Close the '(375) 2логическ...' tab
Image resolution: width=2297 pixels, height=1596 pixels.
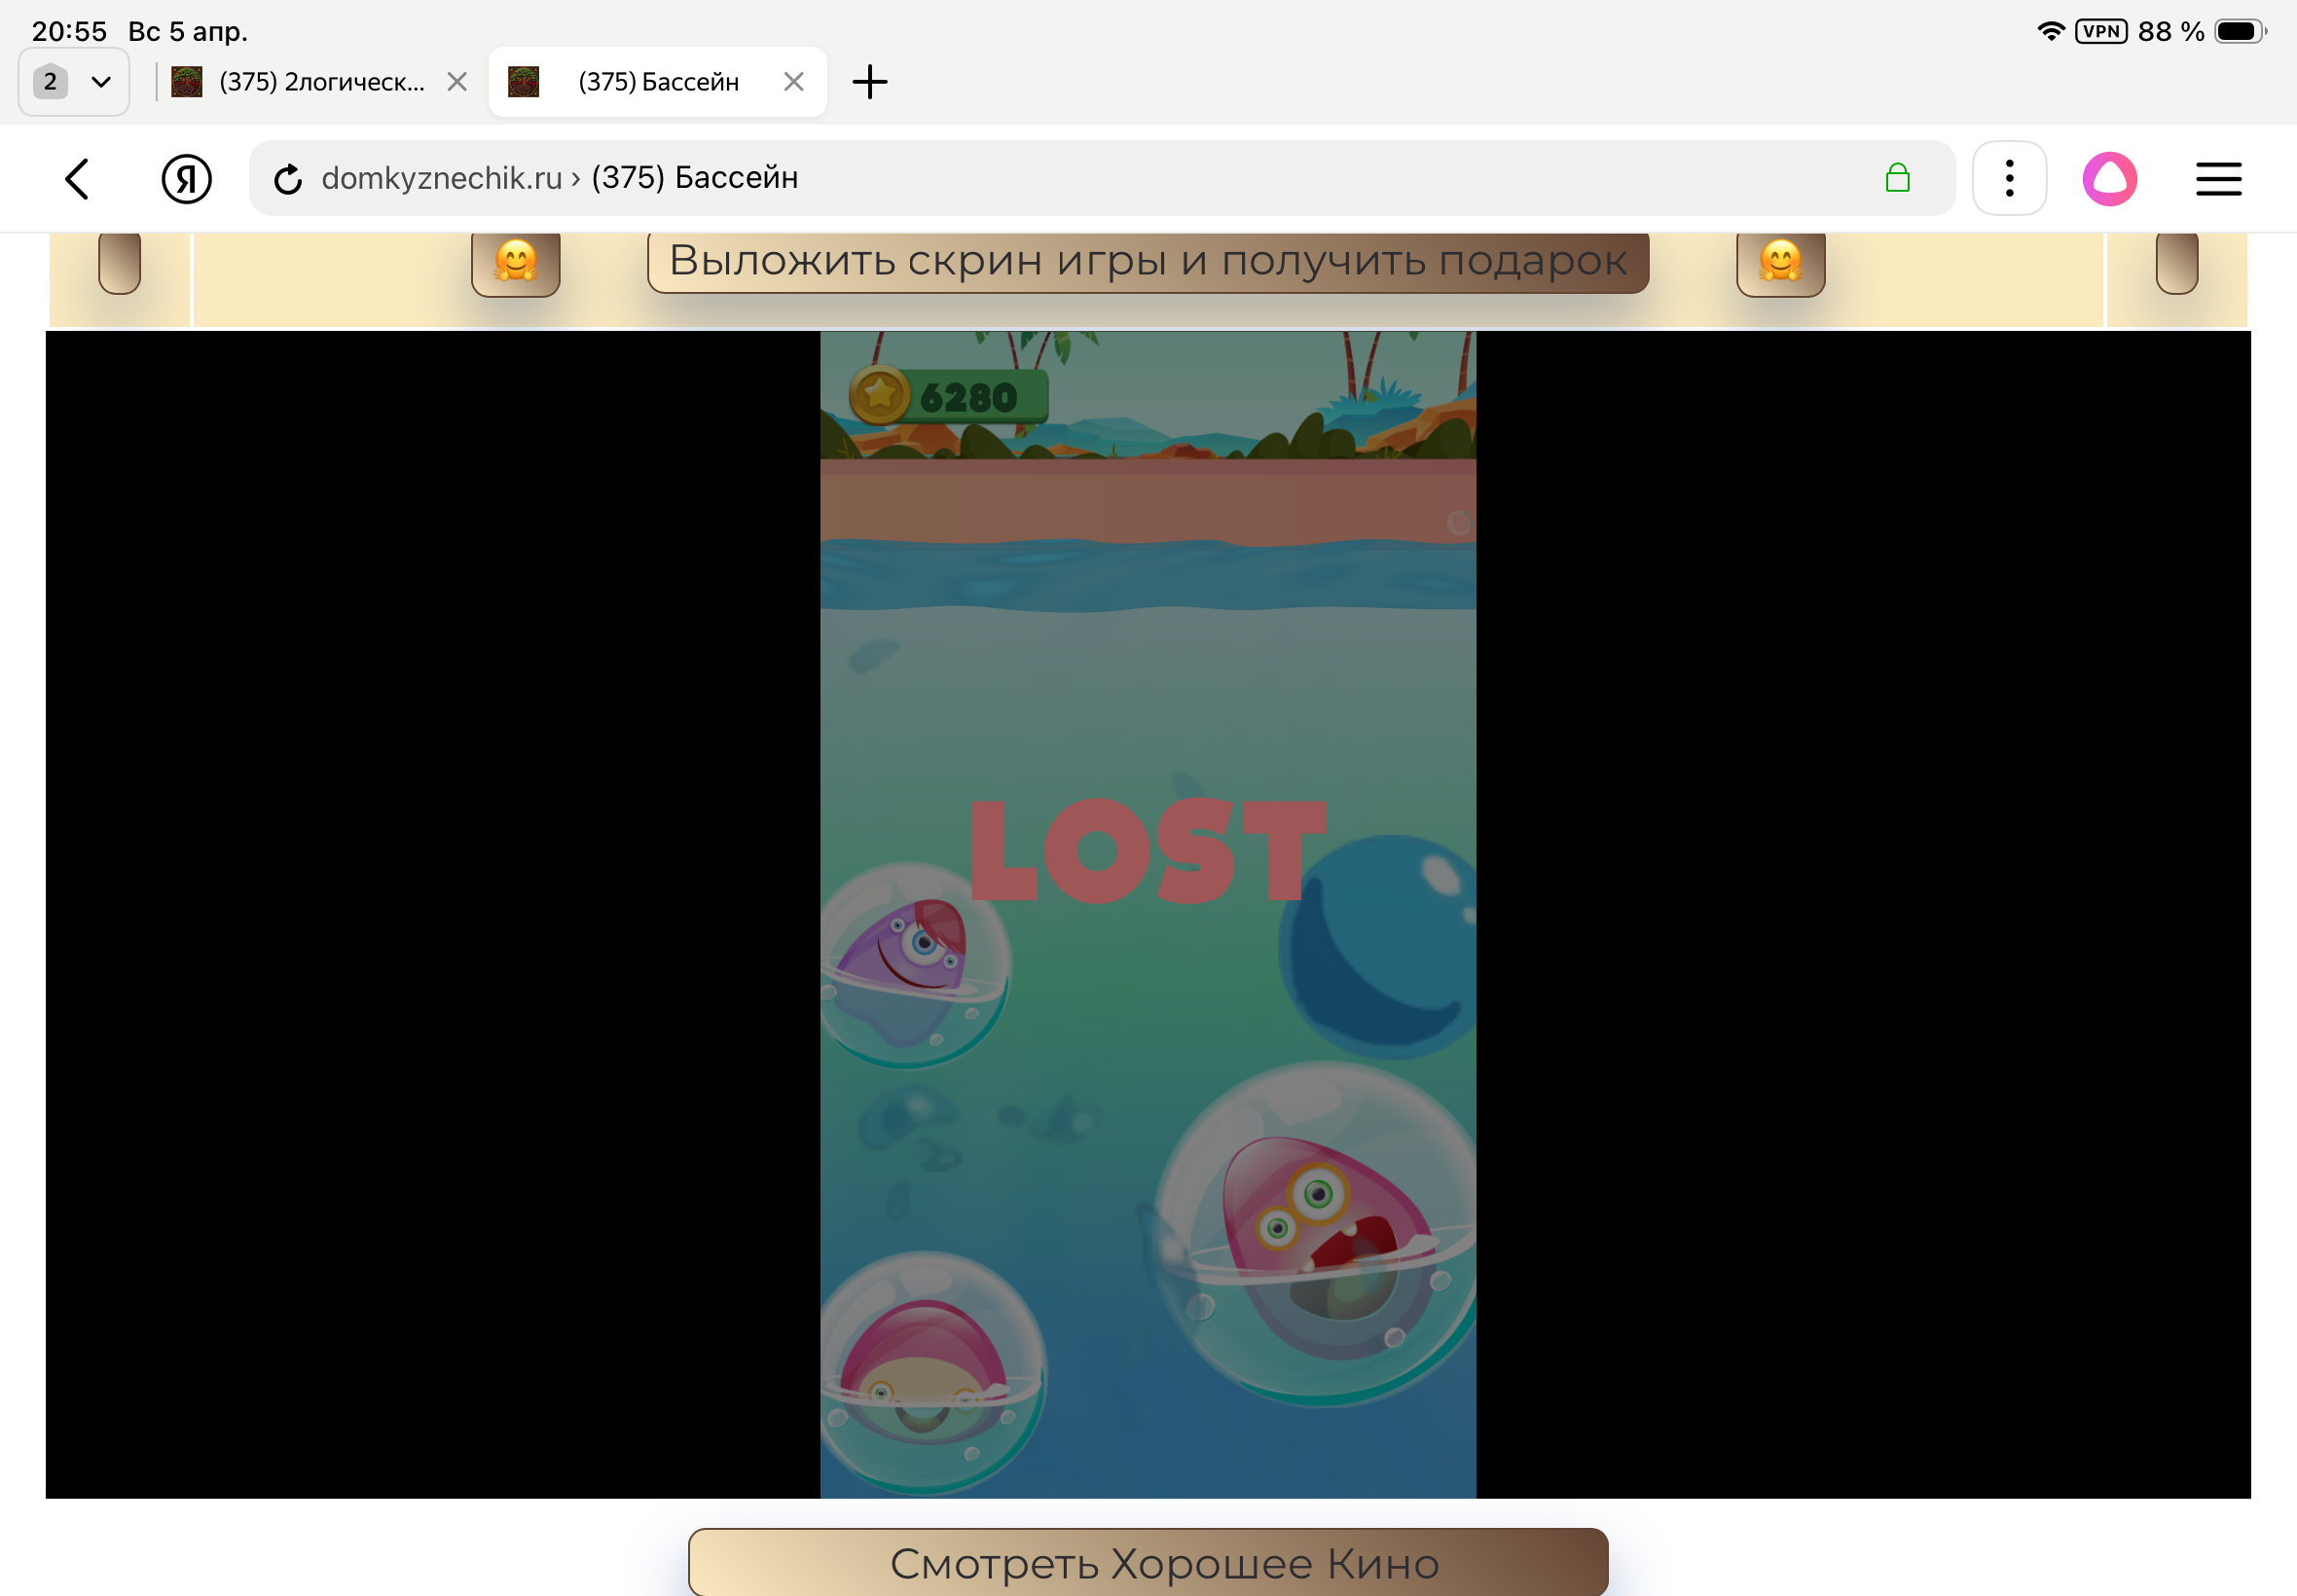pyautogui.click(x=457, y=82)
